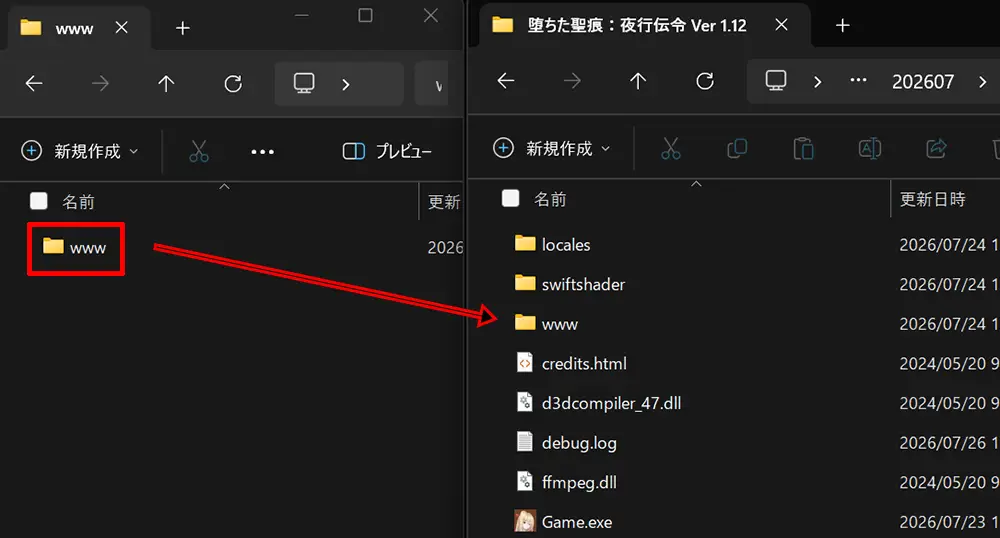
Task: Click the forward arrow in left www window
Action: click(x=100, y=84)
